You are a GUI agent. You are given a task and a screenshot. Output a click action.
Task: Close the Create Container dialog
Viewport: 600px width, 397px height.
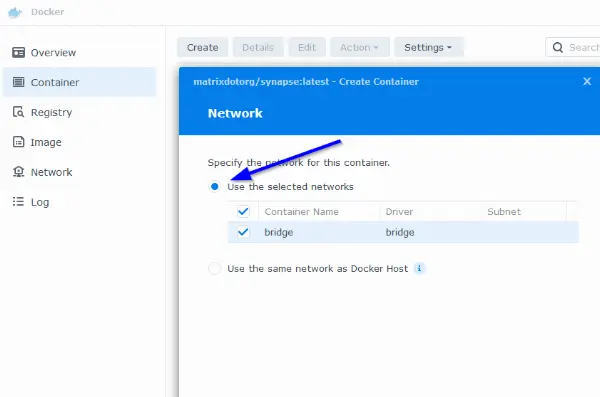click(587, 81)
